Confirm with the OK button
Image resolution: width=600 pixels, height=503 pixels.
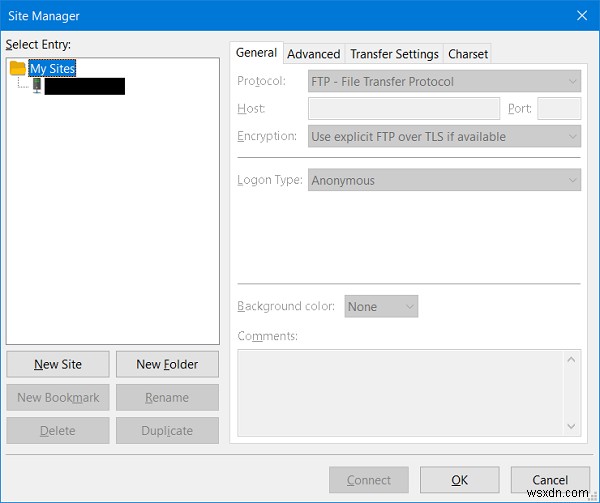pos(460,480)
